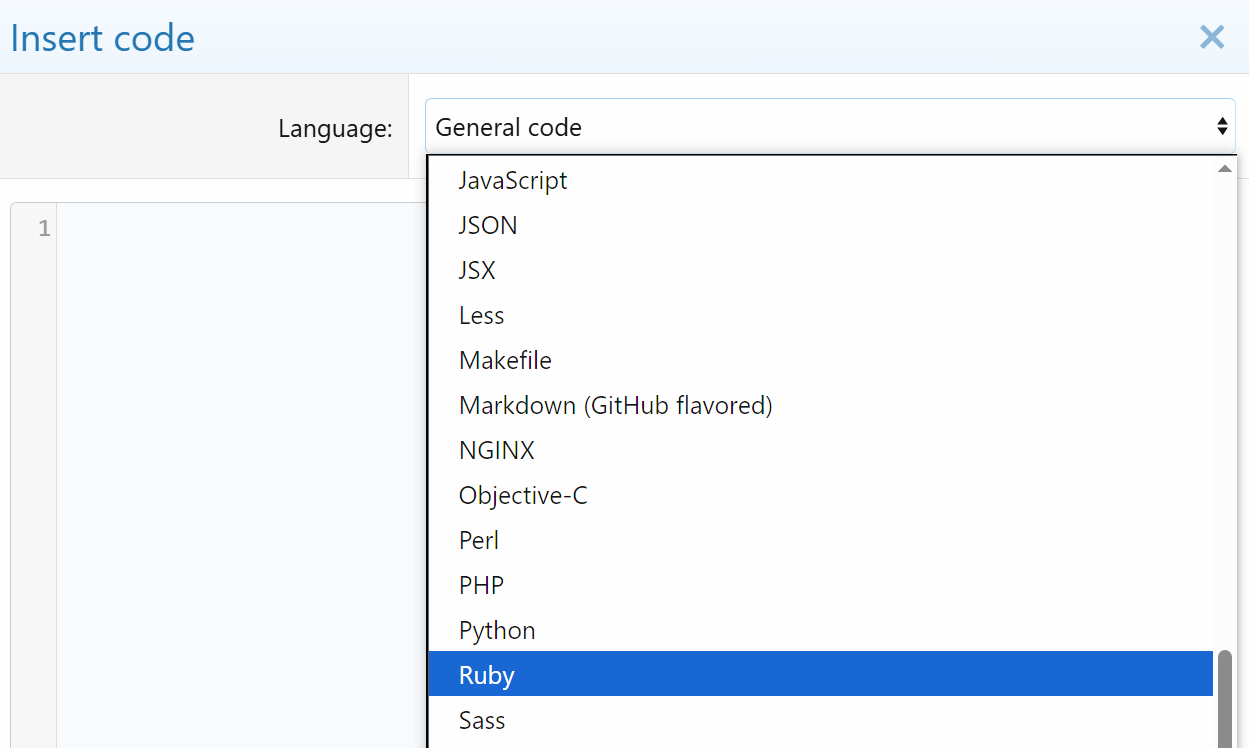
Task: Select the highlighted Ruby option
Action: (820, 676)
